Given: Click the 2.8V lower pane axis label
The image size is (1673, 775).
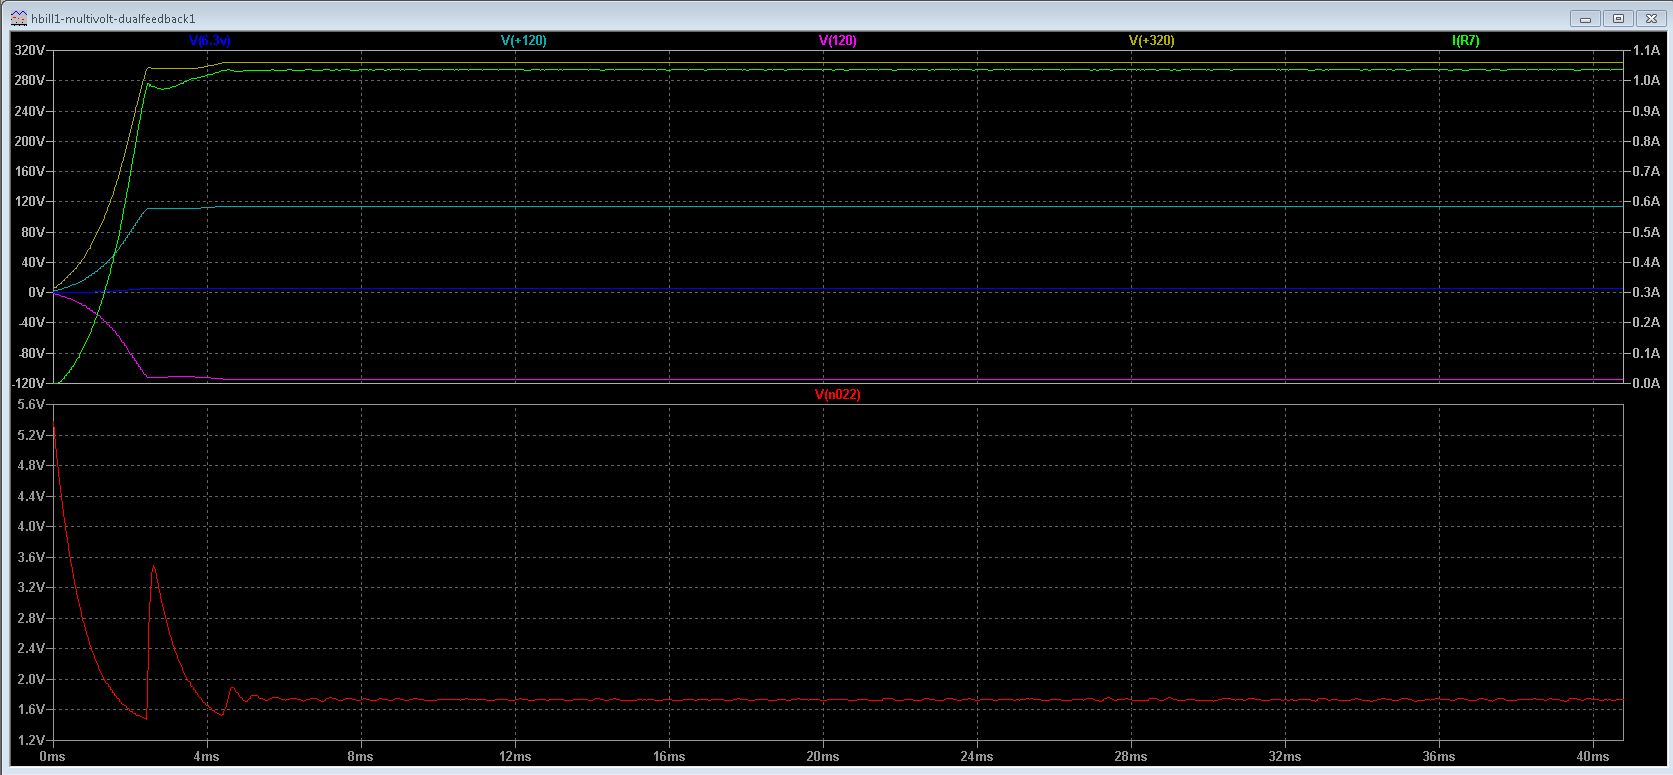Looking at the screenshot, I should [32, 618].
